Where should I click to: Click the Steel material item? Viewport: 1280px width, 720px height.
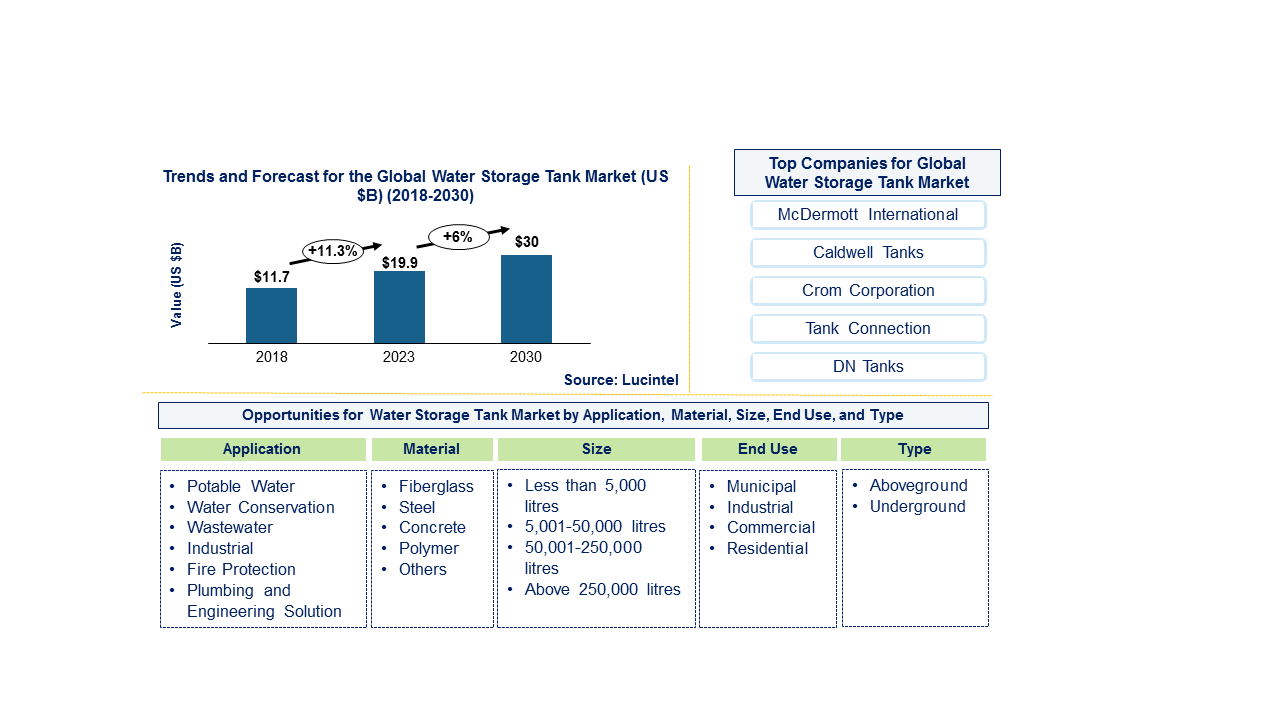(x=417, y=507)
